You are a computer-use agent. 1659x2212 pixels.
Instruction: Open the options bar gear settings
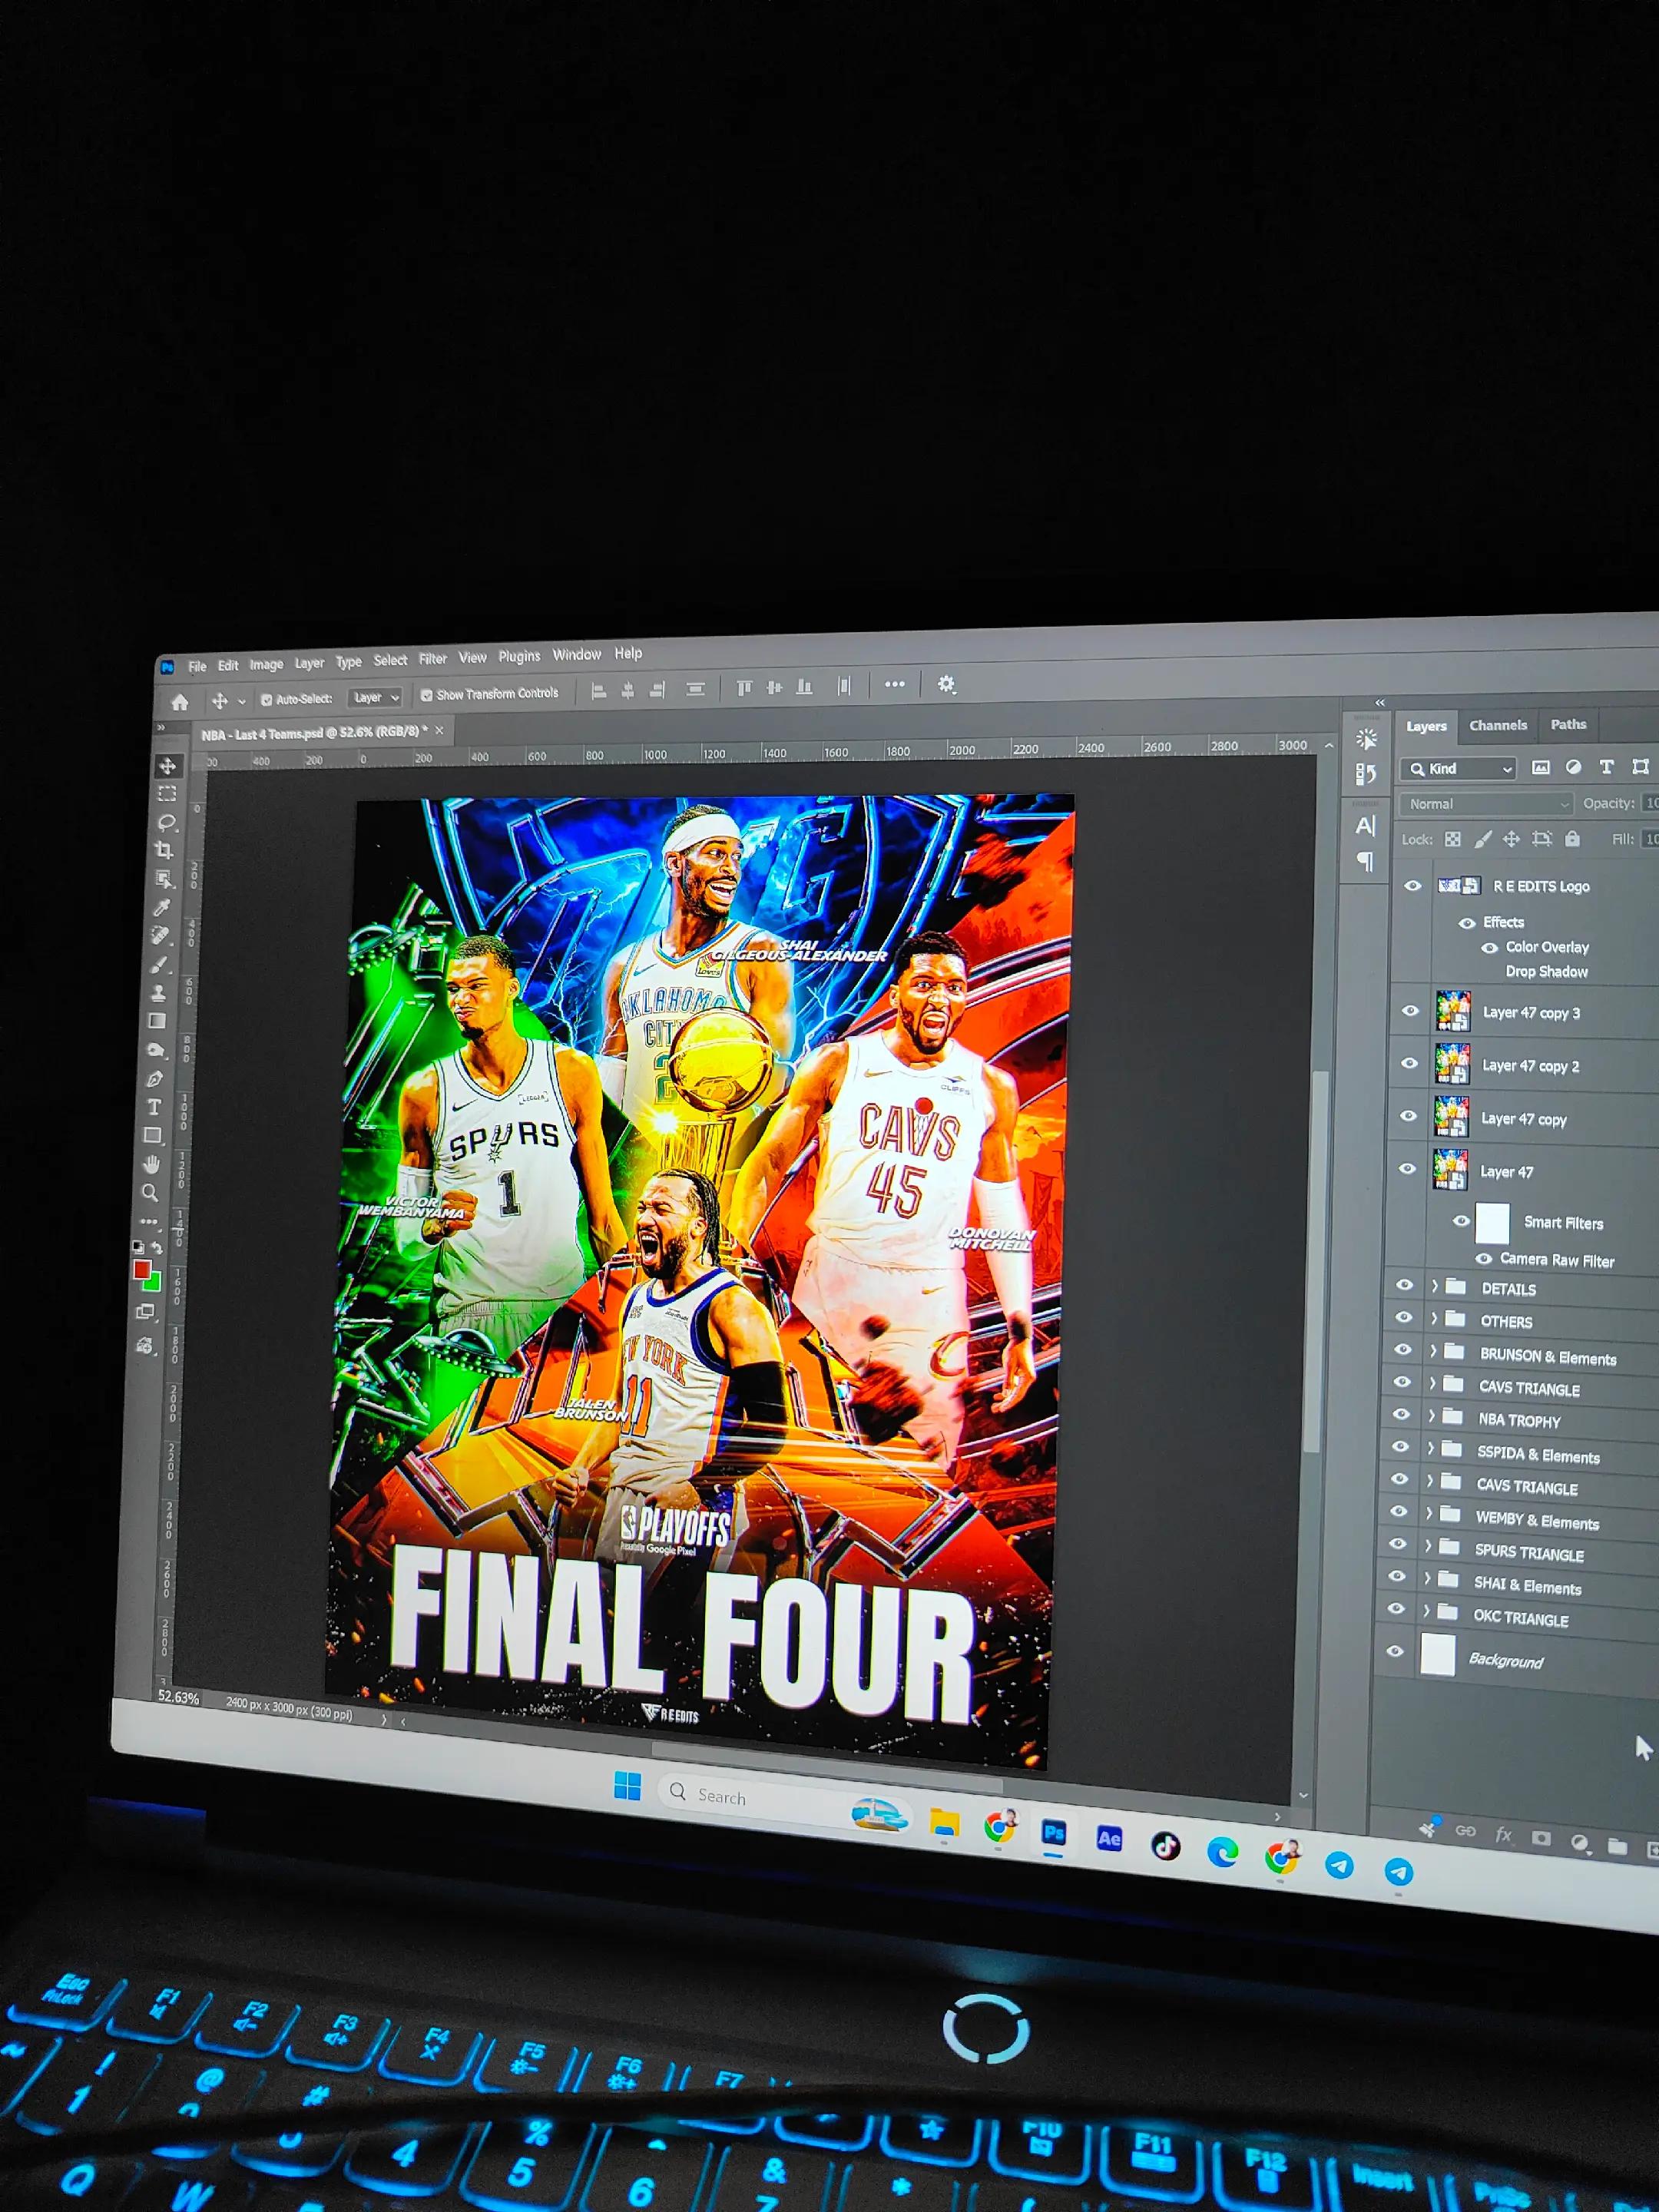[x=946, y=684]
